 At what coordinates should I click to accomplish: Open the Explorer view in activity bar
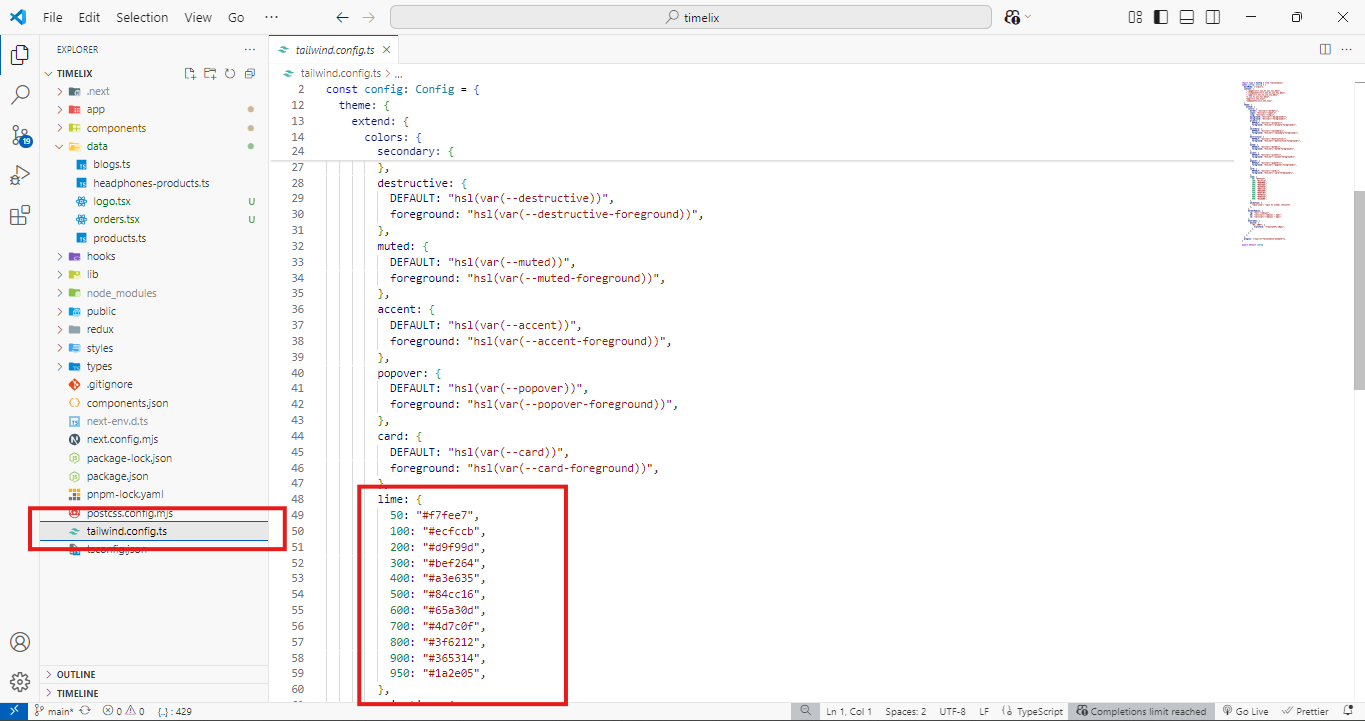point(19,55)
